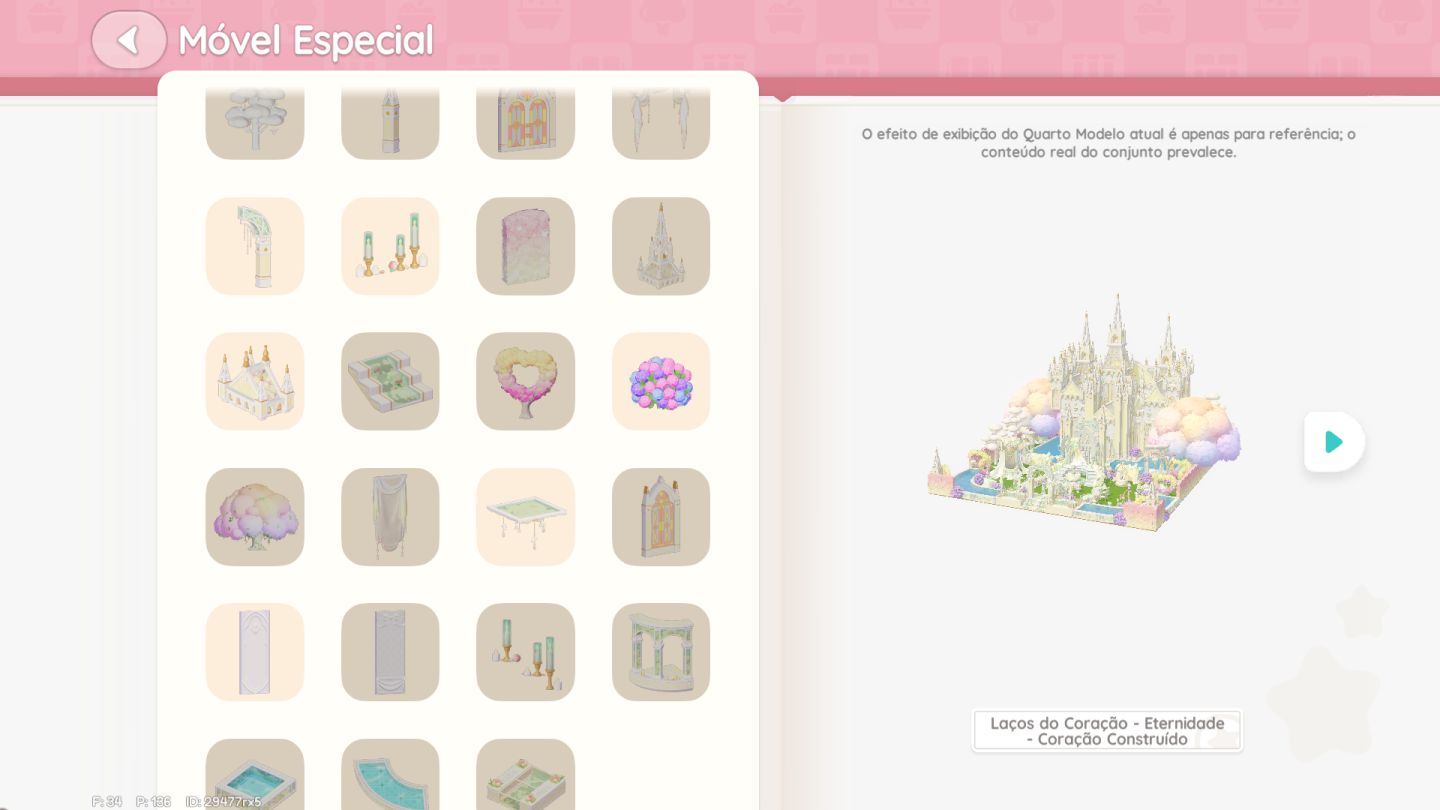Select the white cathedral spire furniture
The width and height of the screenshot is (1440, 810).
pos(661,246)
